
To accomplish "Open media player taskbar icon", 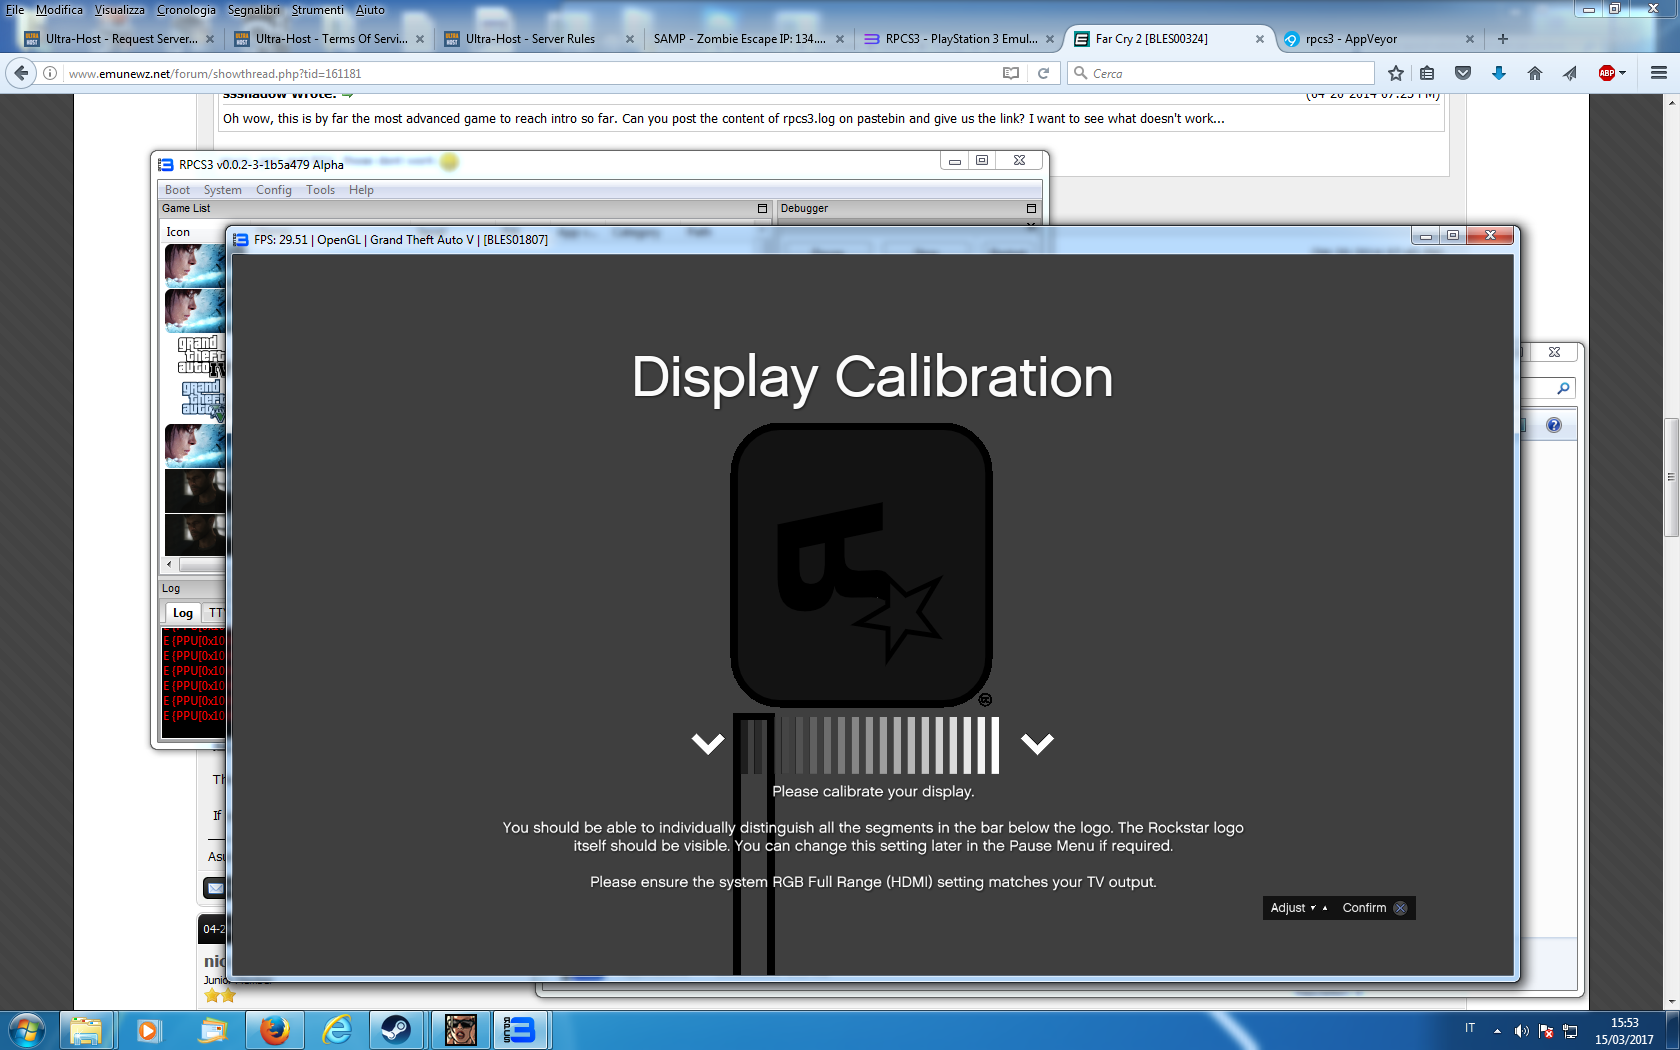I will pyautogui.click(x=149, y=1030).
